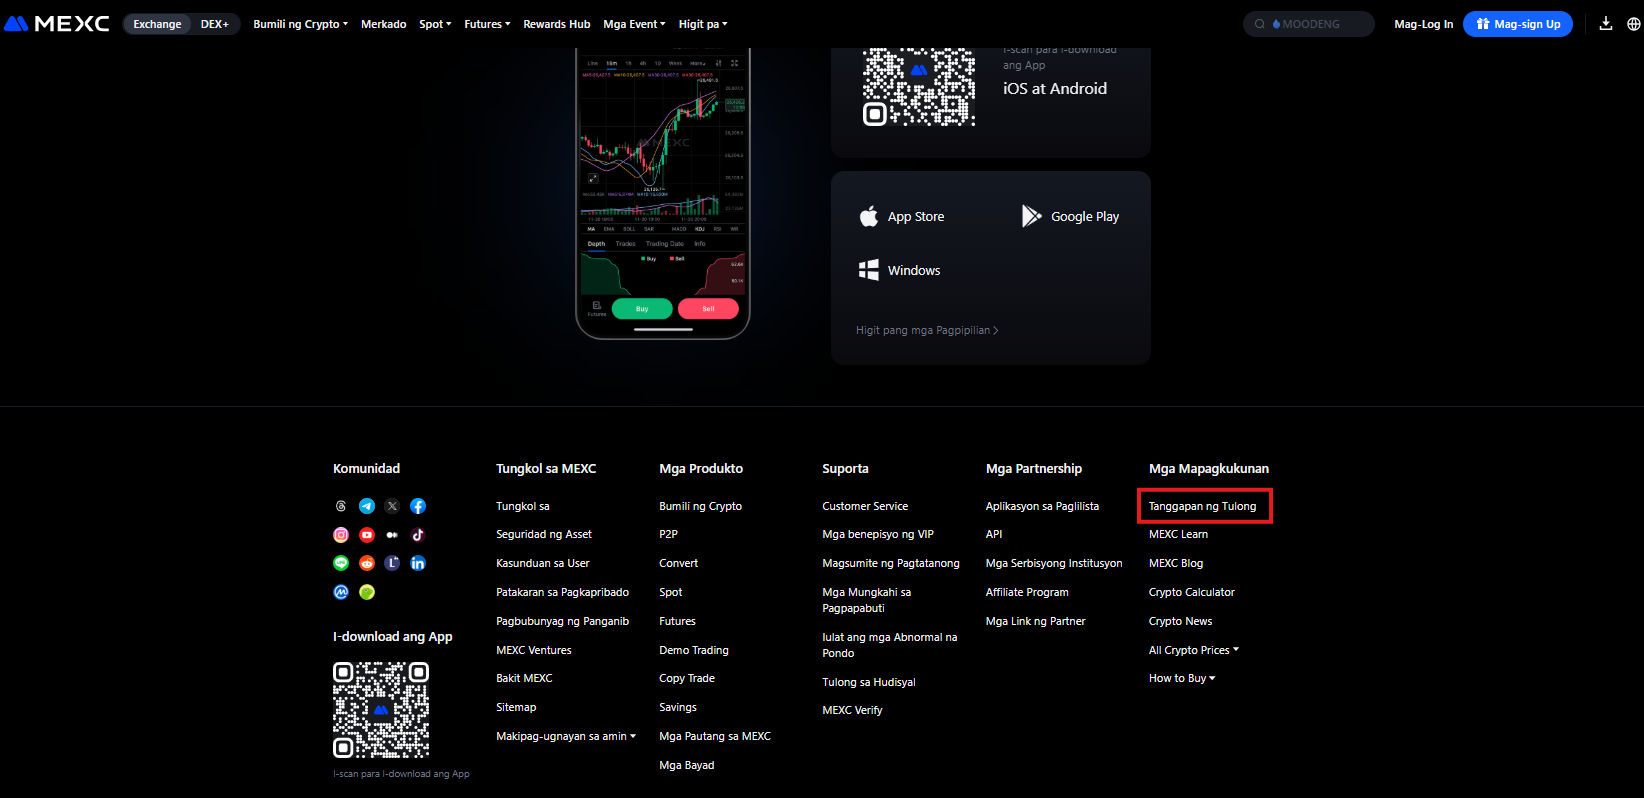
Task: Open the Crypto Calculator link
Action: pos(1192,592)
